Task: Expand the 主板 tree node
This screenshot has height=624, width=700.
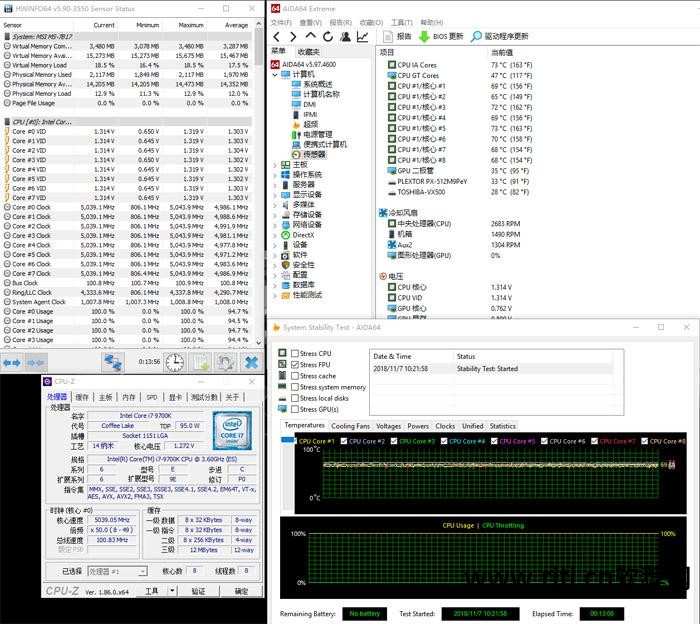Action: 275,165
